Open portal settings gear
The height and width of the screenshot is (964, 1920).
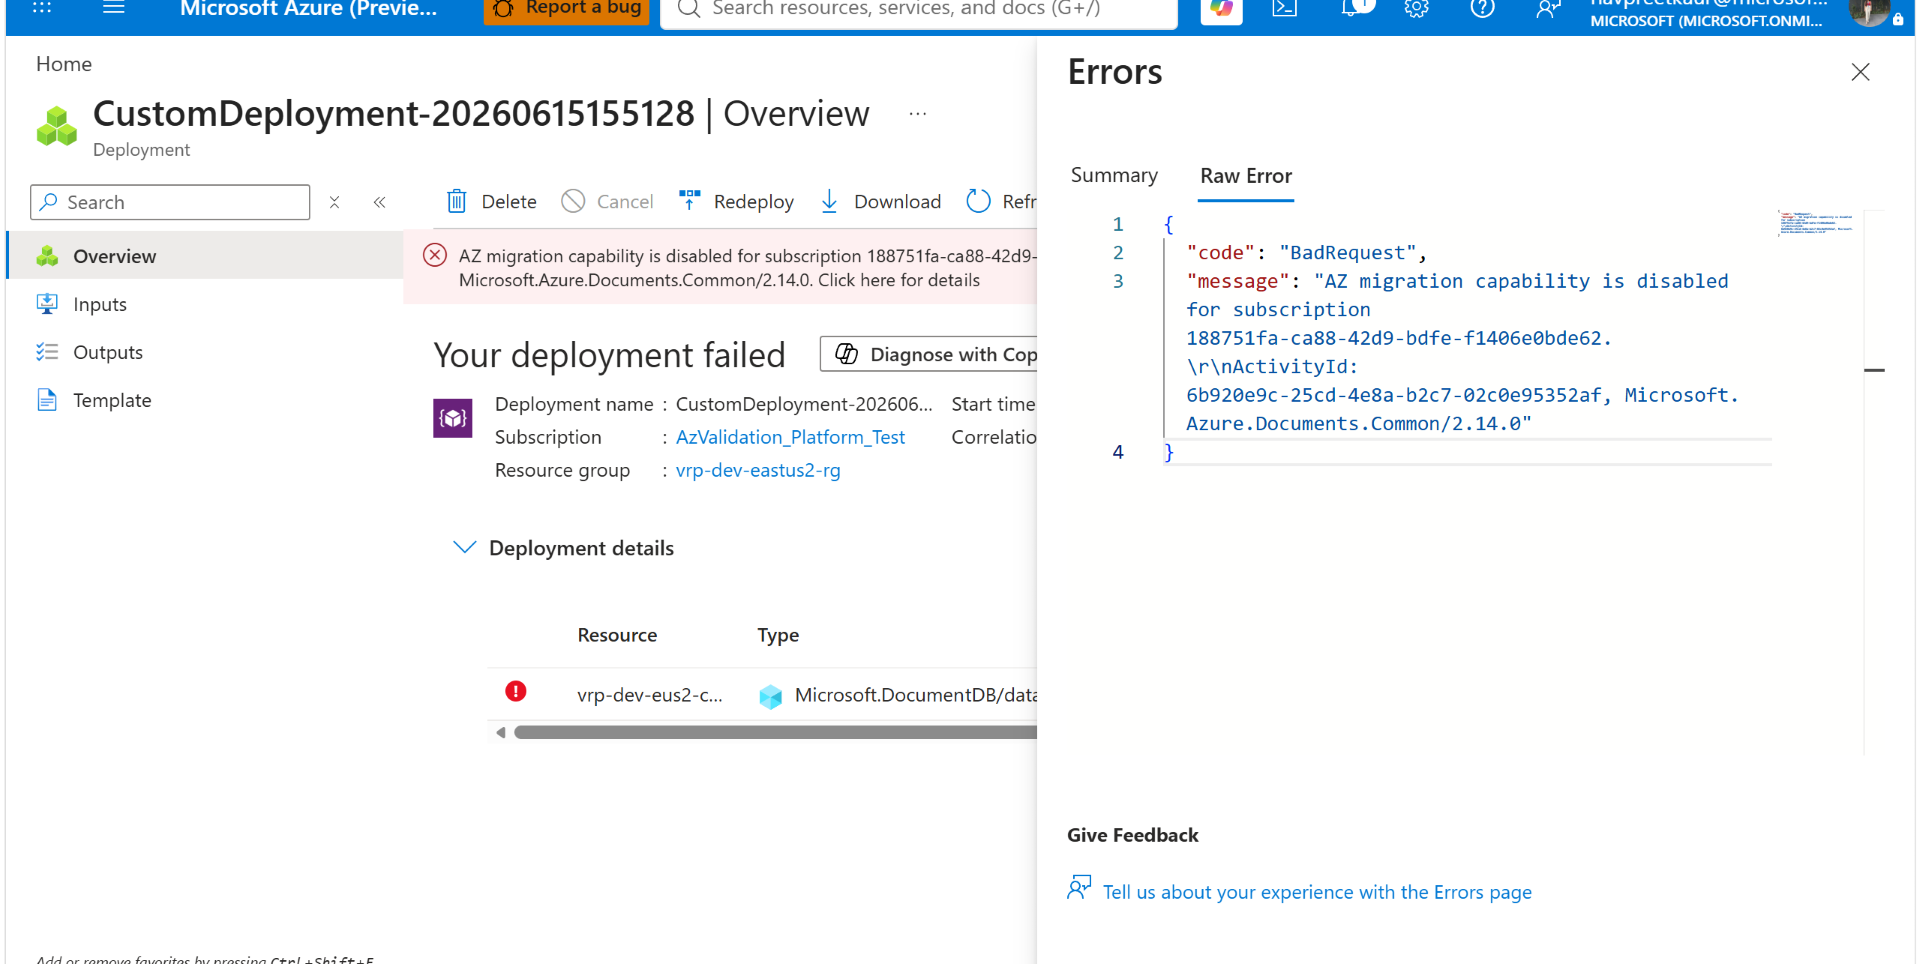[1416, 9]
